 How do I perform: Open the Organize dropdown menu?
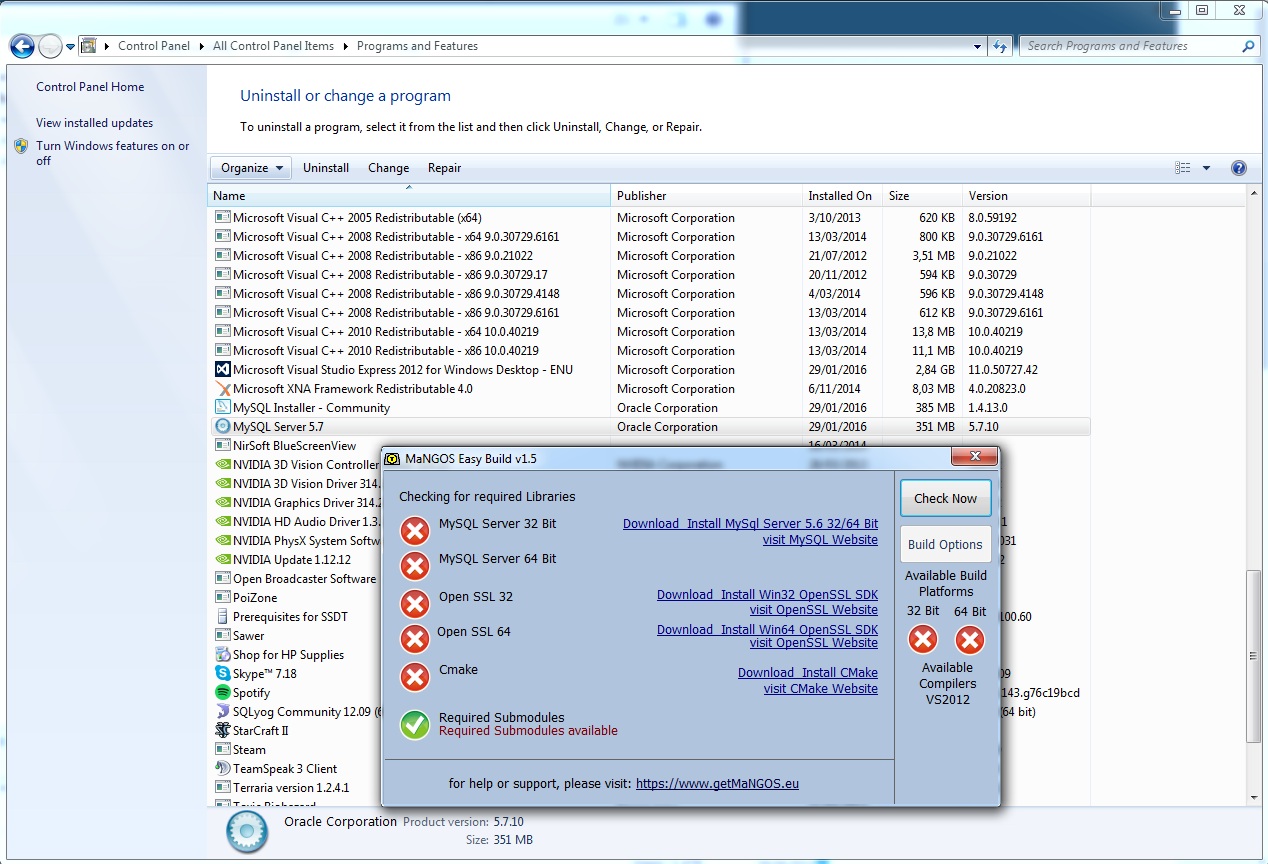pos(251,168)
